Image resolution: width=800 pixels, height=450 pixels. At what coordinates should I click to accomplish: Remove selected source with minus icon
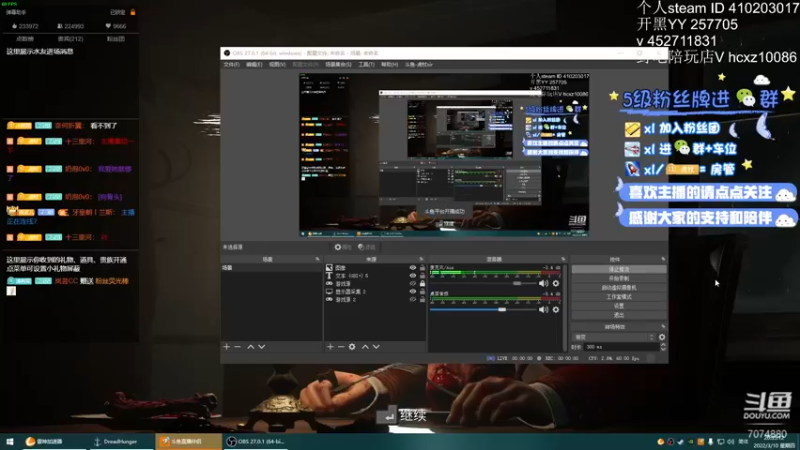pos(341,347)
